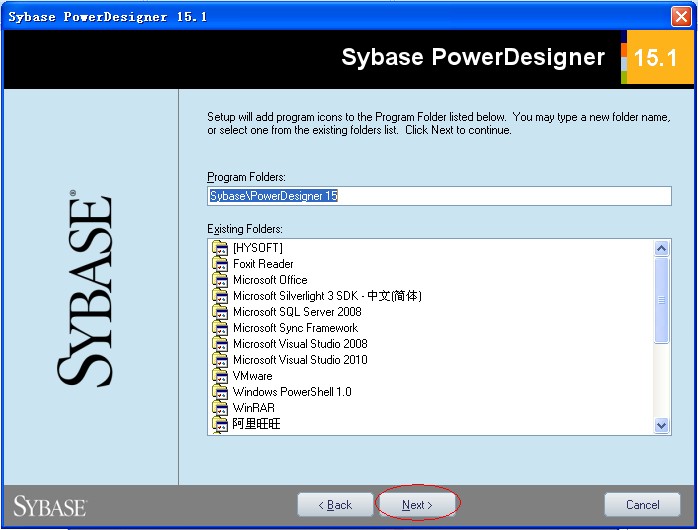
Task: Select Microsoft Visual Studio 2008 in list
Action: coord(300,344)
